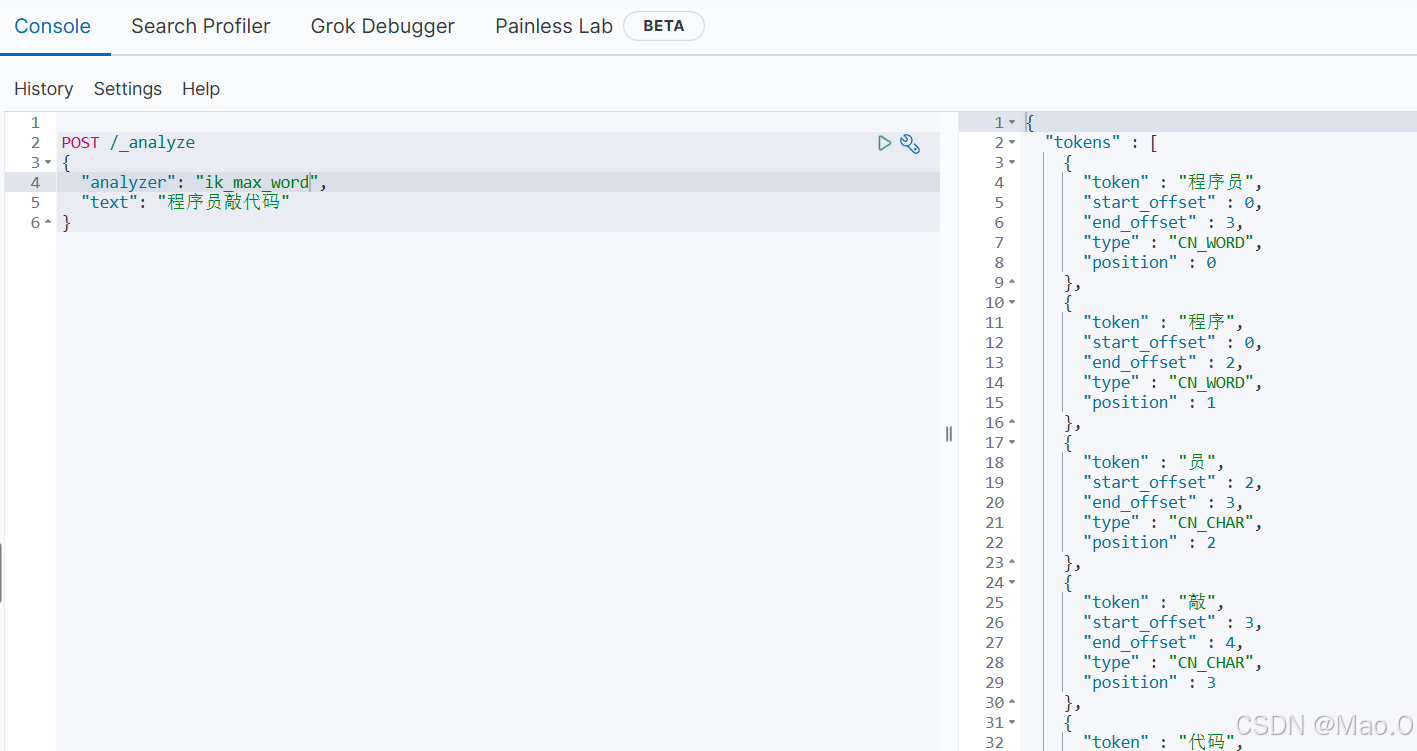Click "type" : "CN_CHAR" on output line 28

pos(1173,662)
